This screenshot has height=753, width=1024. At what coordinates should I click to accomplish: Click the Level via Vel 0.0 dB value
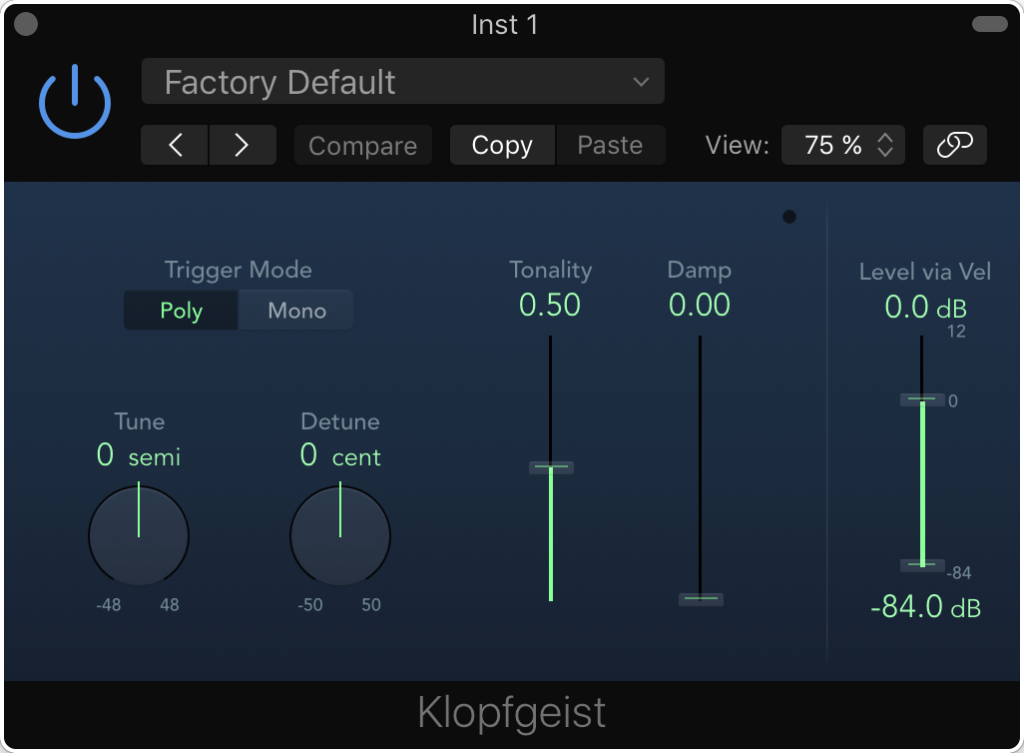[925, 307]
